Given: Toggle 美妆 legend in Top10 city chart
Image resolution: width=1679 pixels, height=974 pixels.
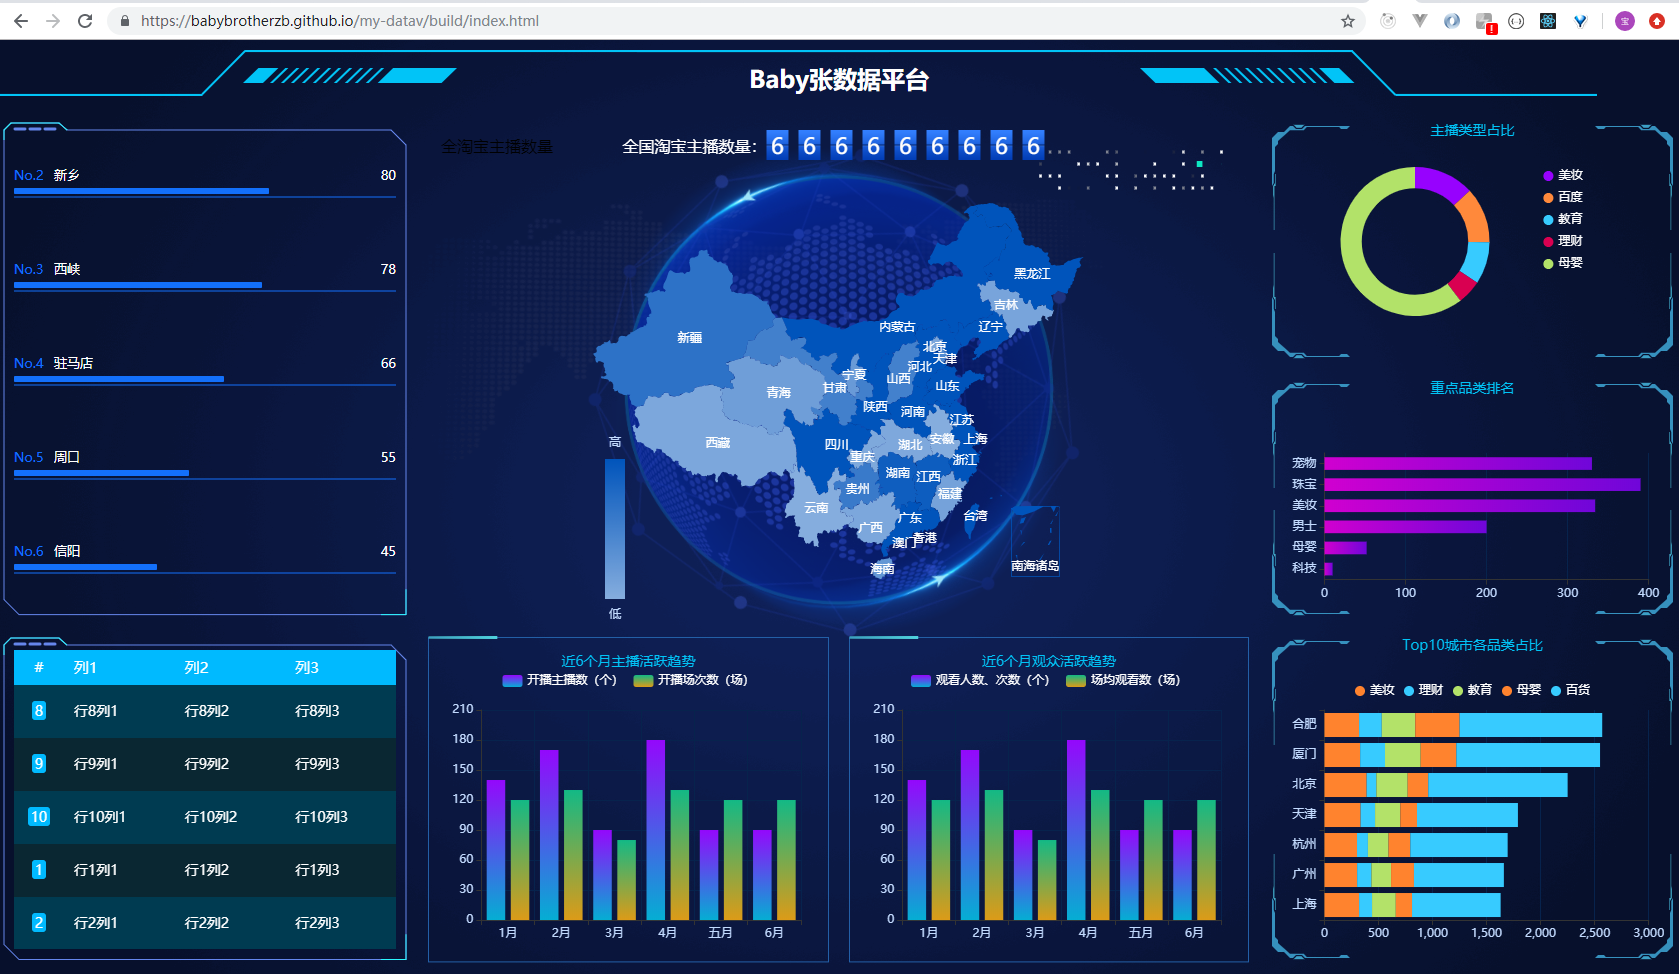Looking at the screenshot, I should [1375, 690].
